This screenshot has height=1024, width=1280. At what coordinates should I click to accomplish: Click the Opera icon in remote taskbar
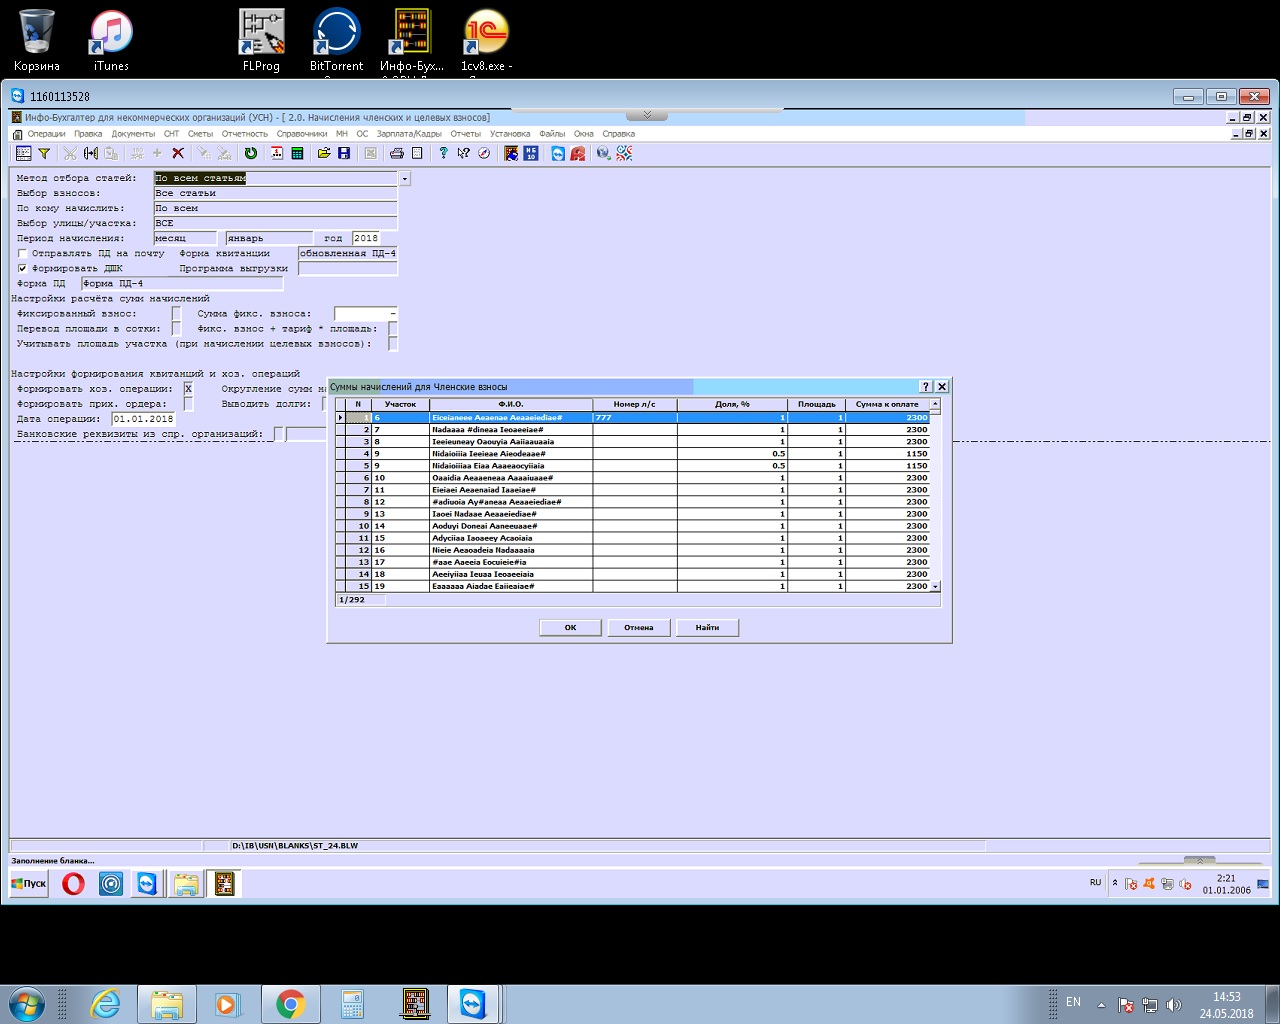(x=73, y=884)
